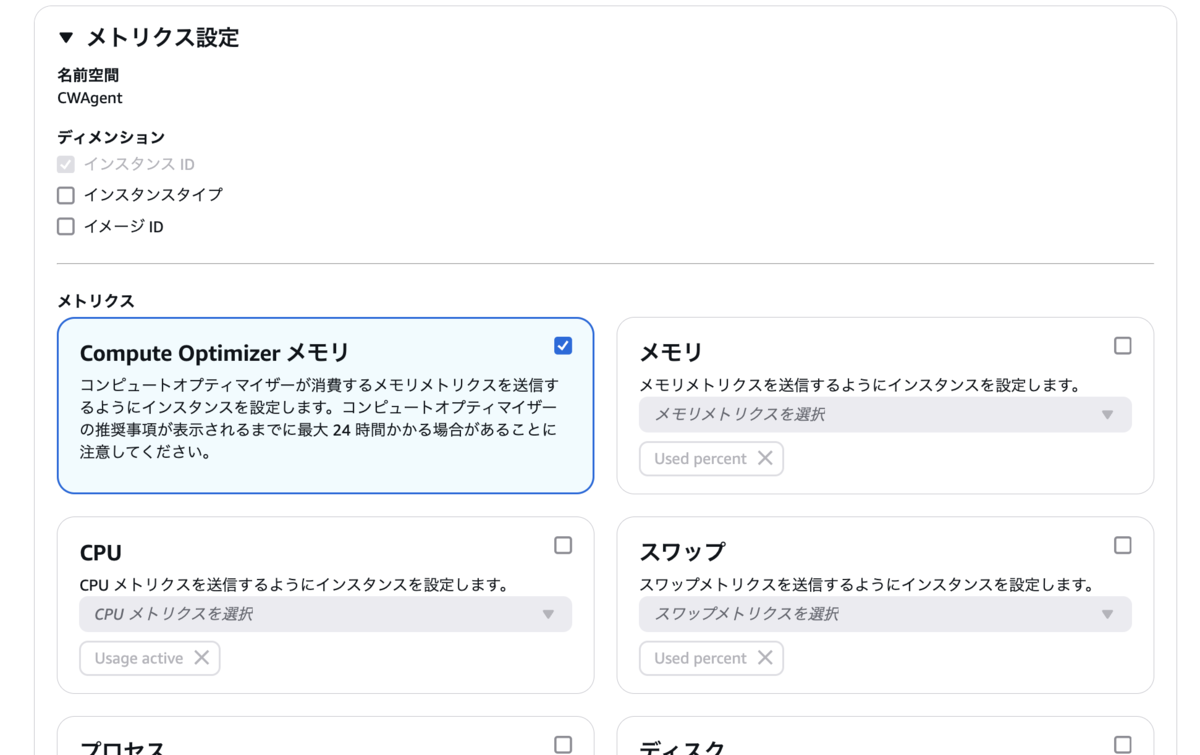The image size is (1200, 755).
Task: Enable the スワップ metrics card checkbox
Action: [x=1123, y=546]
